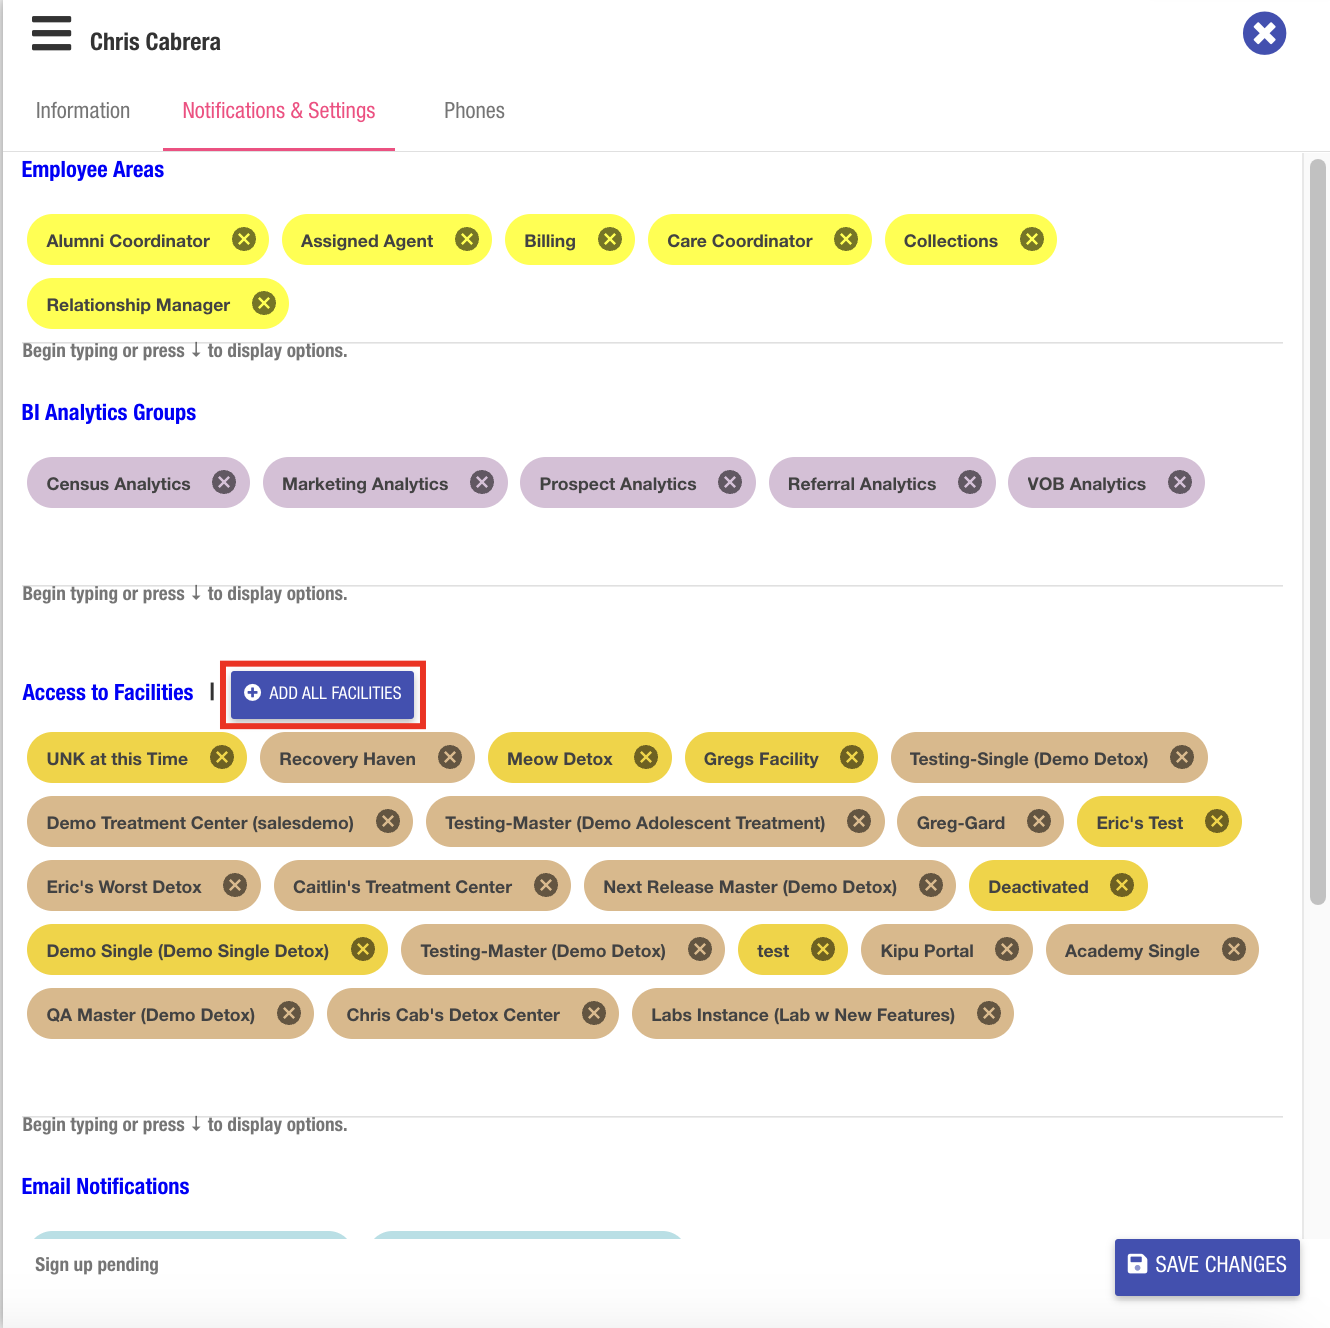
Task: Remove the Deactivated facility chip
Action: [x=1122, y=885]
